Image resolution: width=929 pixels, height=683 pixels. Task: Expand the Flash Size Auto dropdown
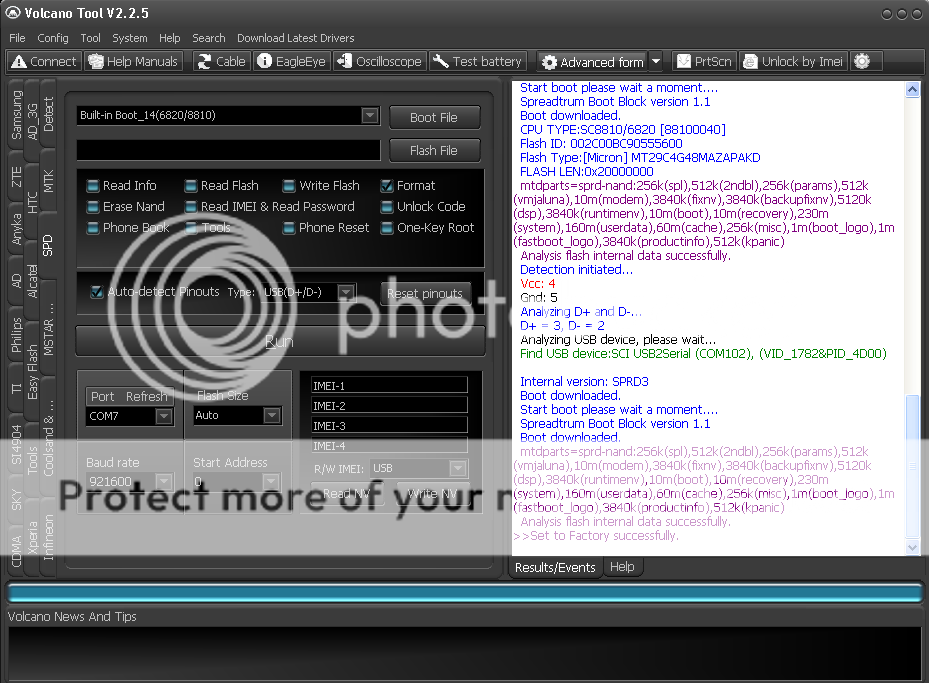click(272, 415)
